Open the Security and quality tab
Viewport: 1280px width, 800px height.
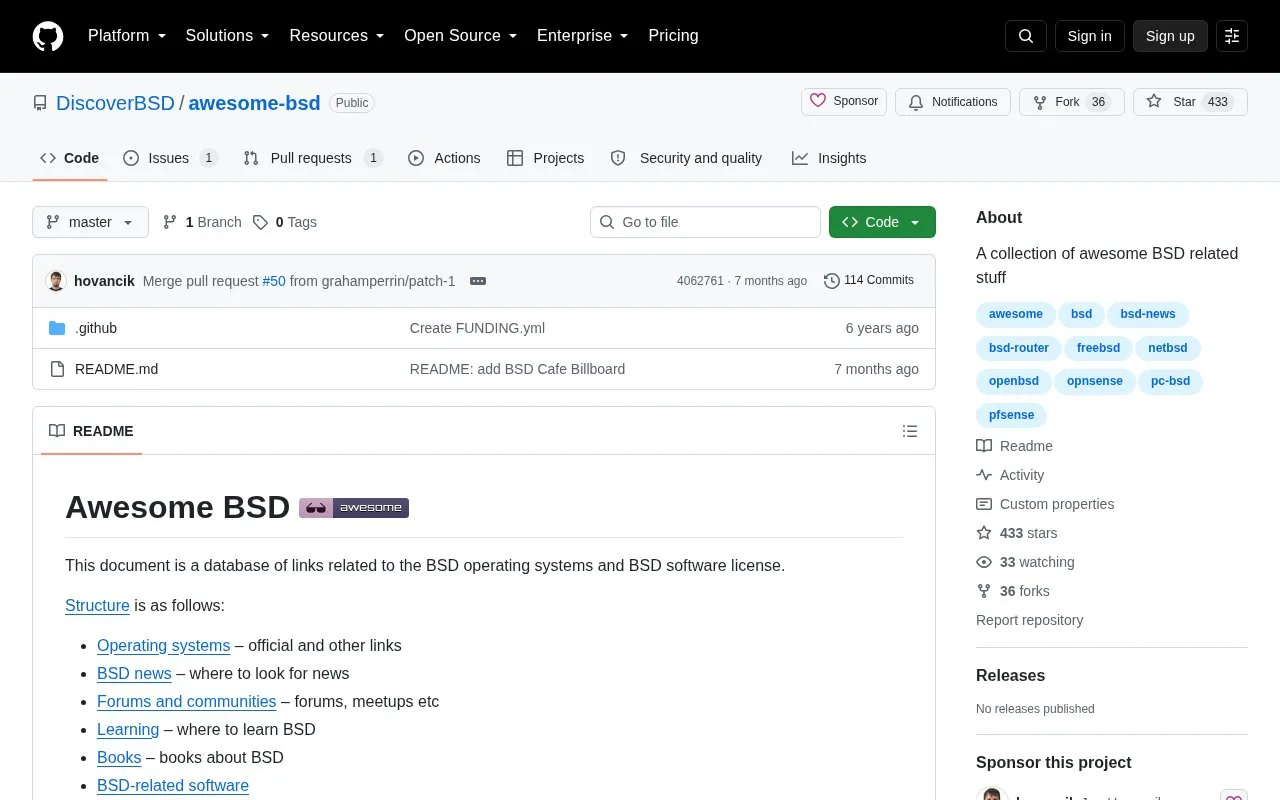click(686, 158)
